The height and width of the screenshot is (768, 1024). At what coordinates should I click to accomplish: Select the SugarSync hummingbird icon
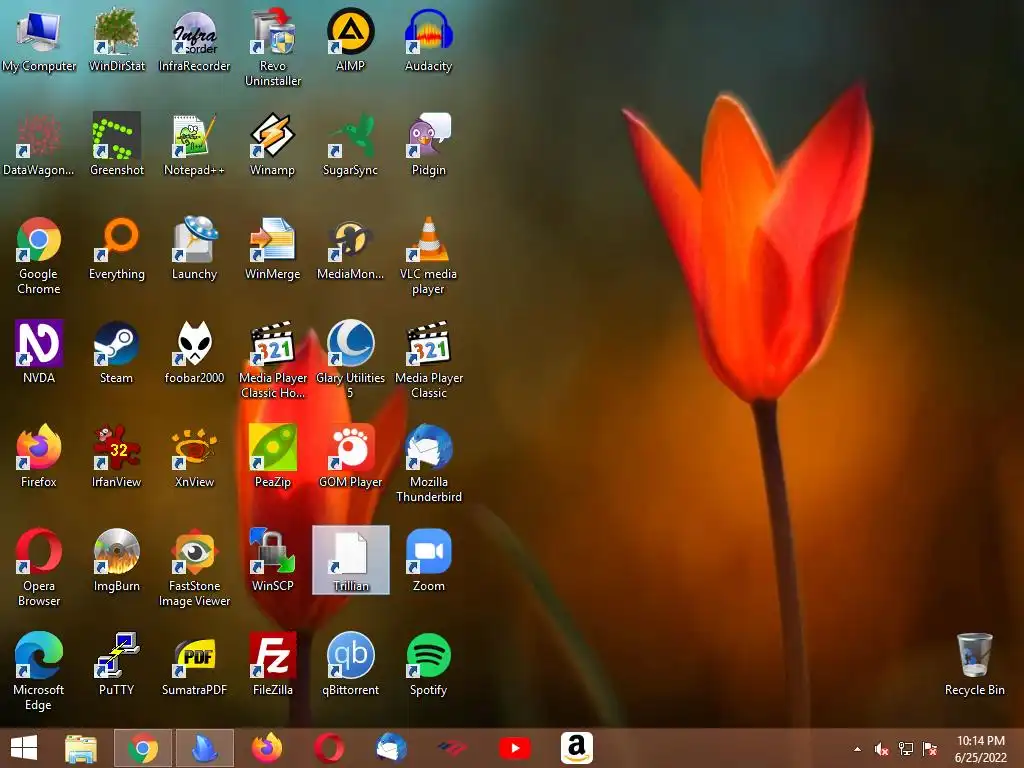[351, 144]
